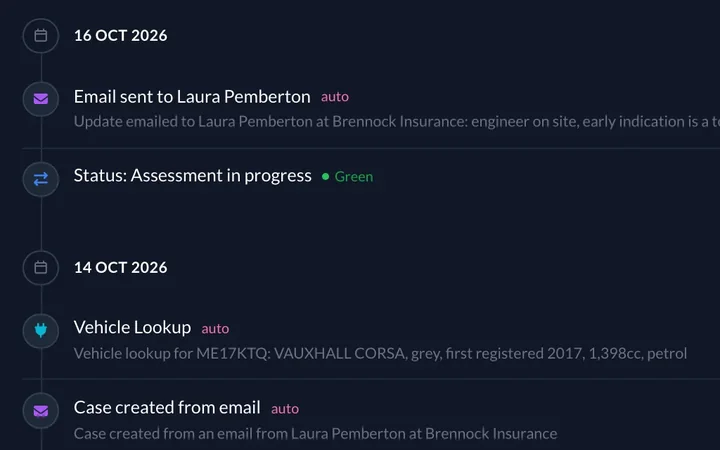Click the auto tag beside Case created
The image size is (720, 450).
(285, 409)
